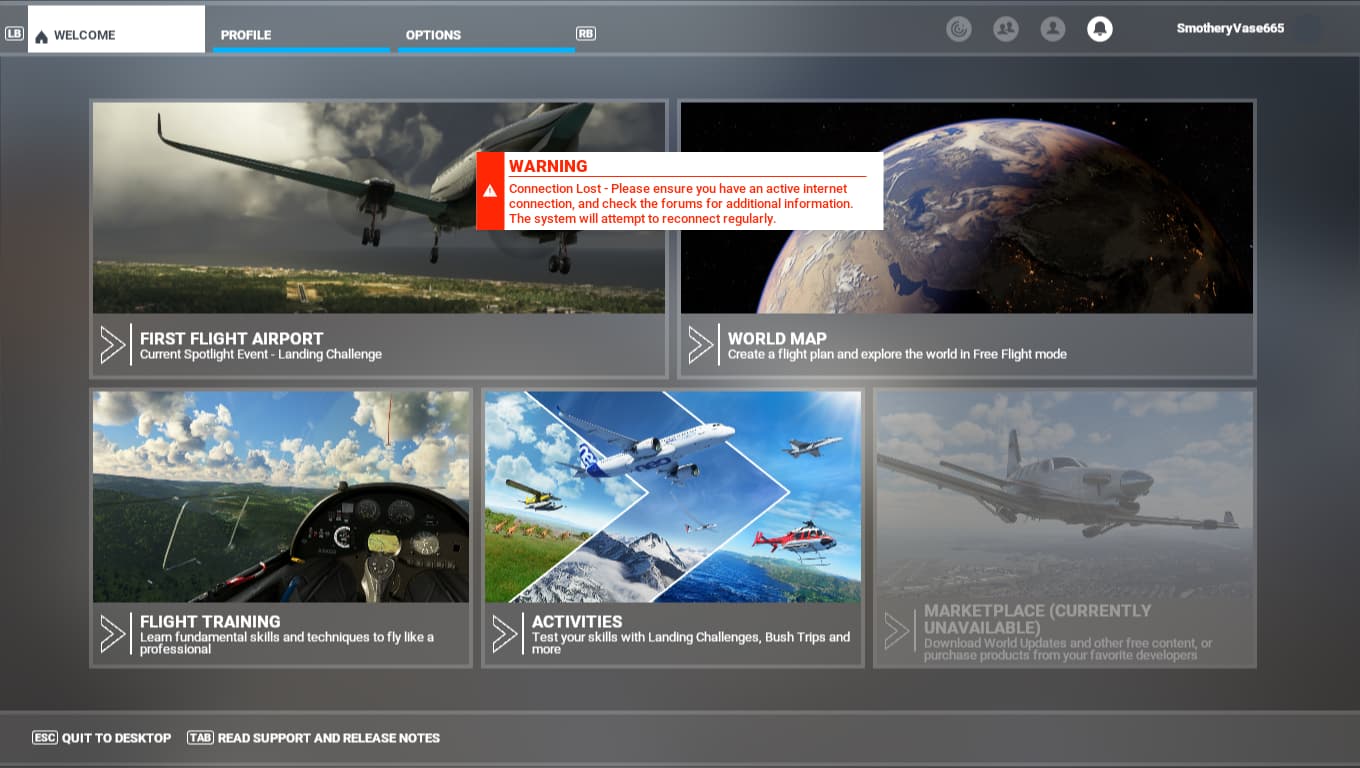Click the warning triangle icon
The image size is (1360, 768).
[x=490, y=191]
